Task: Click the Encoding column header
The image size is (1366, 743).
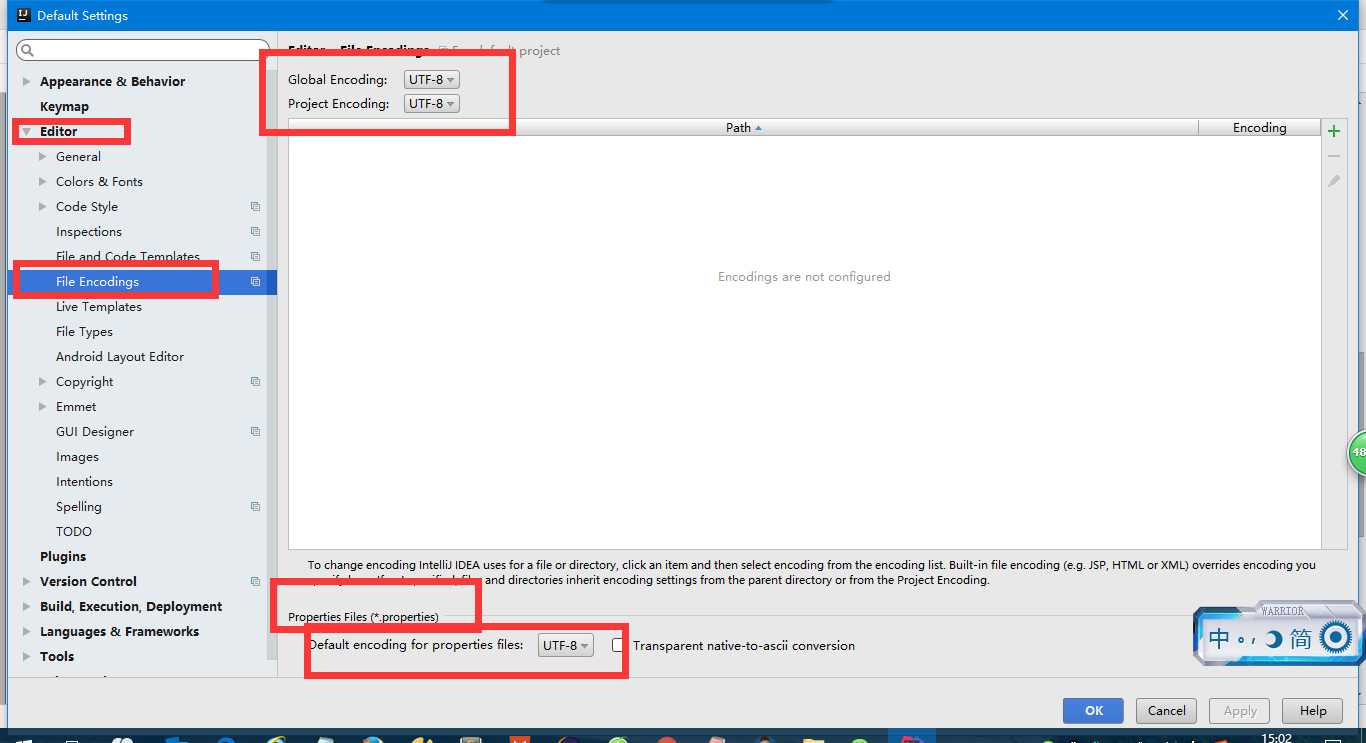Action: pyautogui.click(x=1259, y=128)
